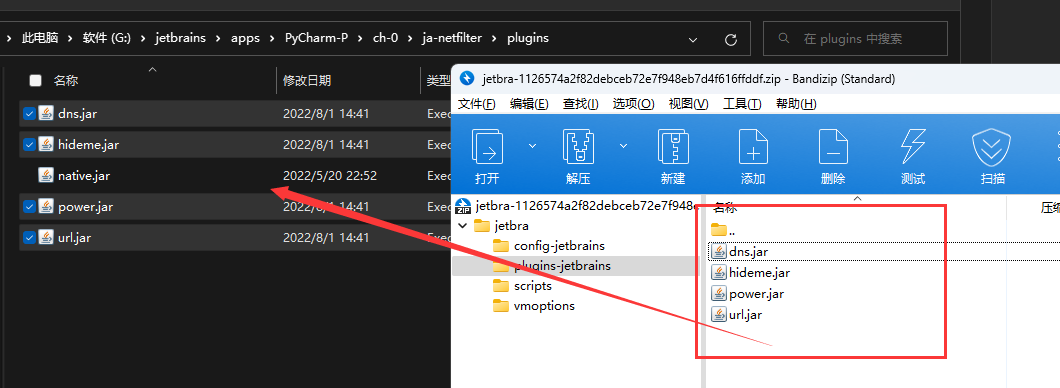
Task: Open the 编辑(E) menu
Action: (x=529, y=103)
